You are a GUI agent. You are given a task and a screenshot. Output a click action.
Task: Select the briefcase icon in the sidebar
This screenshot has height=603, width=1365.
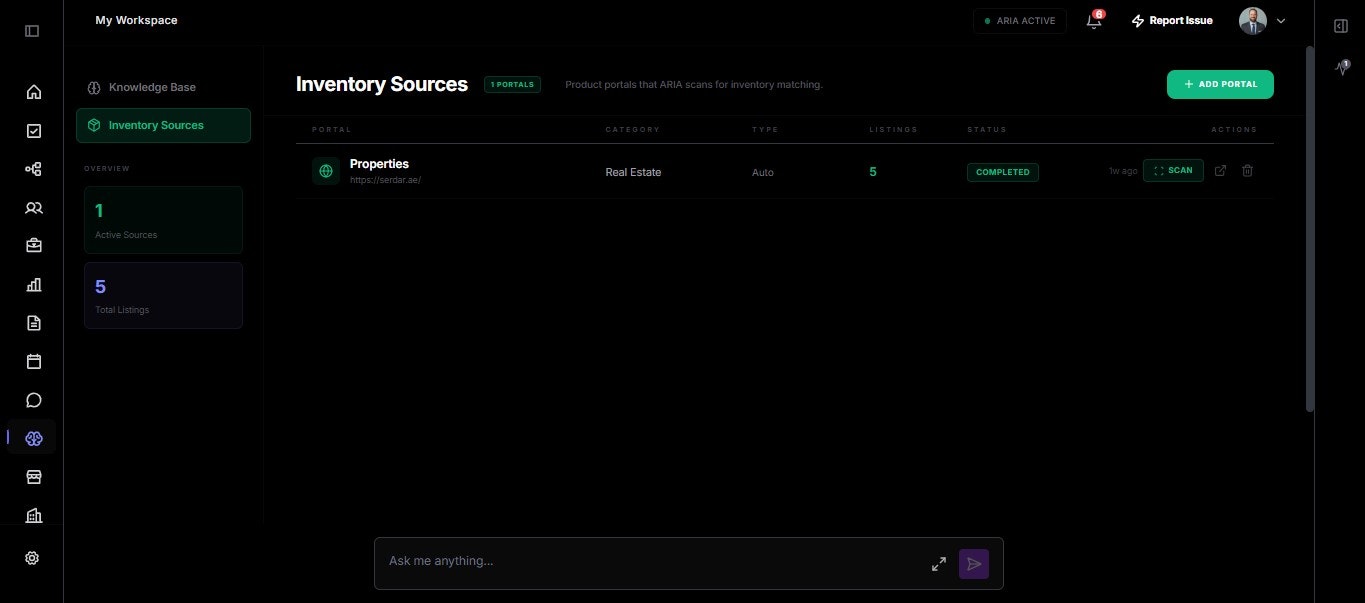(x=33, y=245)
